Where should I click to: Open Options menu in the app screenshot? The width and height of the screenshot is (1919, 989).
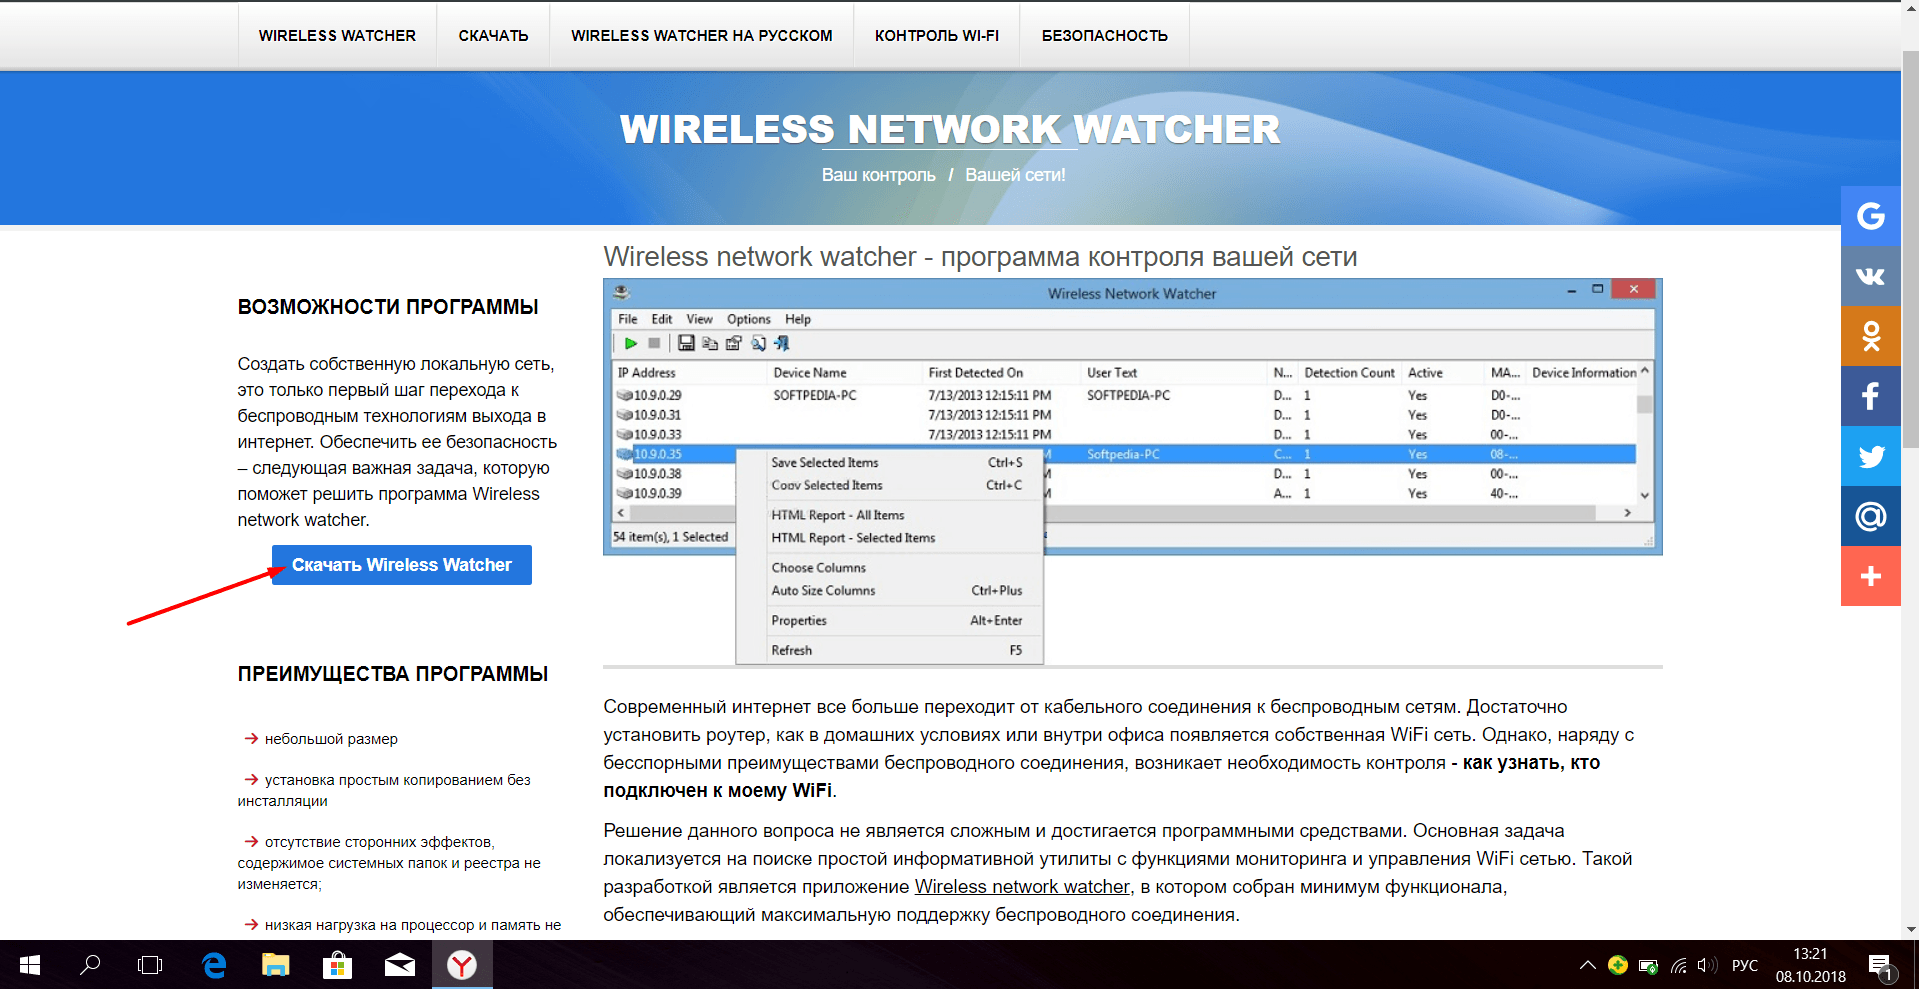[x=748, y=319]
